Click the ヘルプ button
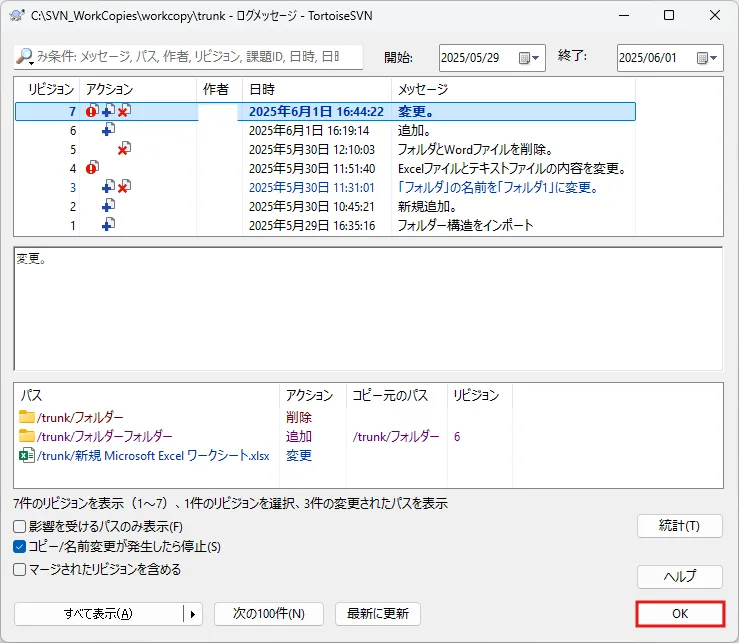The width and height of the screenshot is (739, 643). click(680, 577)
